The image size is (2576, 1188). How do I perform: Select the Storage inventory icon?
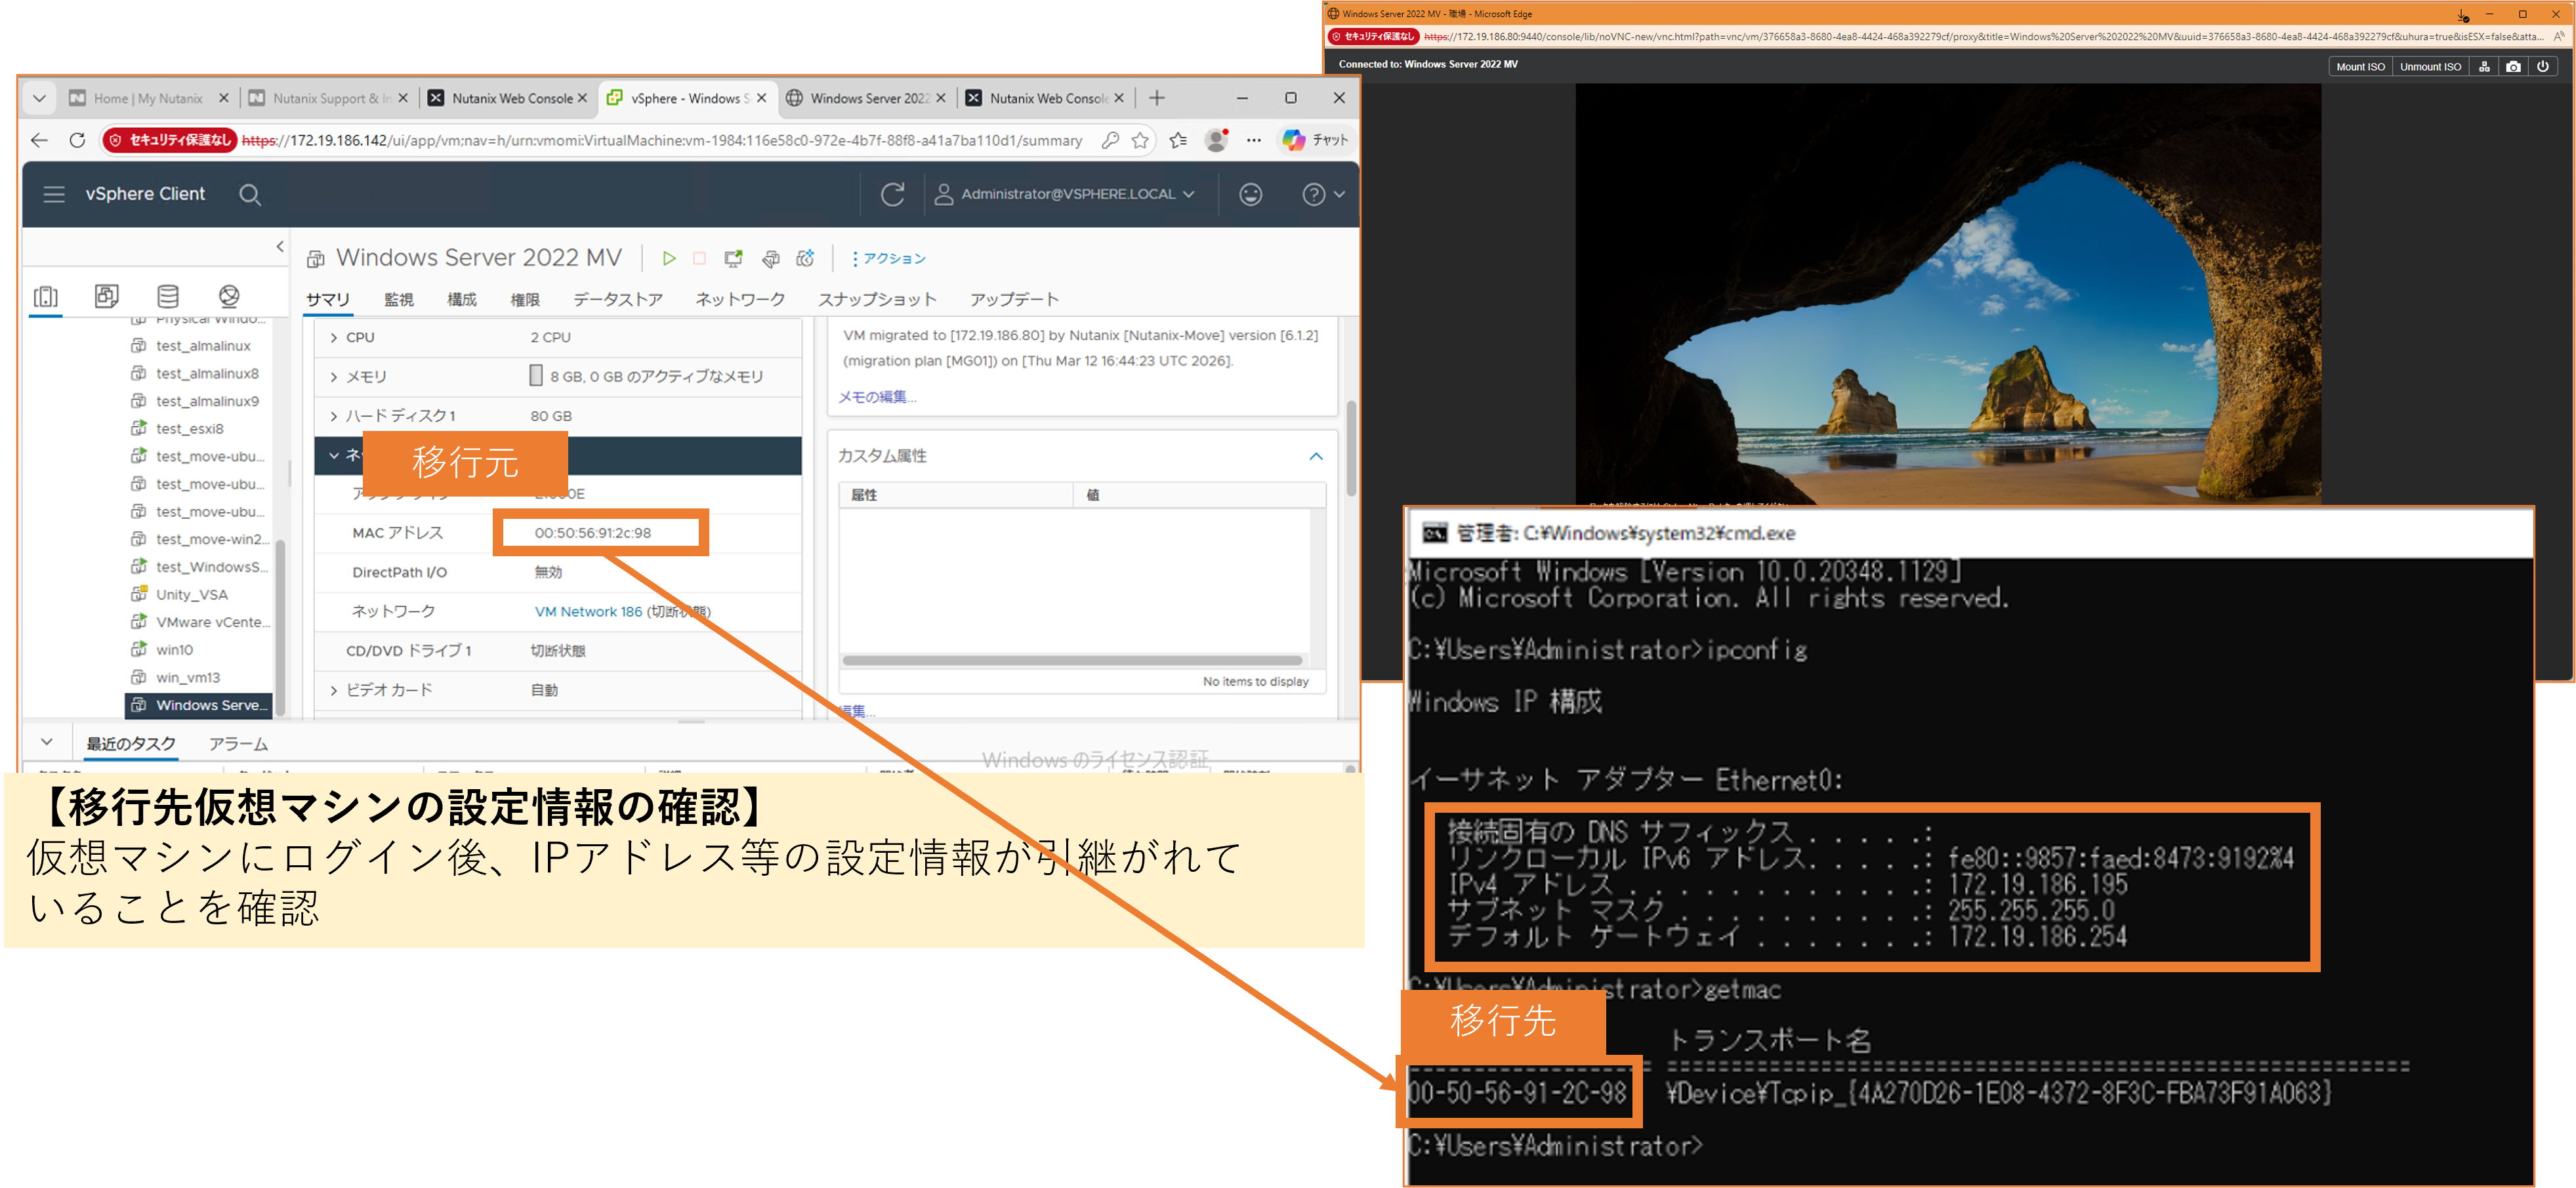[x=168, y=296]
